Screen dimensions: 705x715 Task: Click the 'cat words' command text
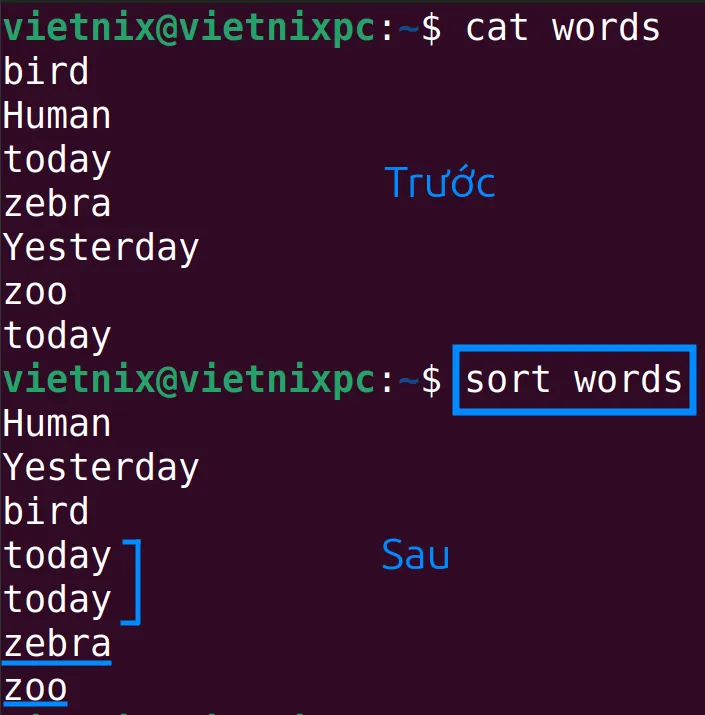[x=563, y=28]
